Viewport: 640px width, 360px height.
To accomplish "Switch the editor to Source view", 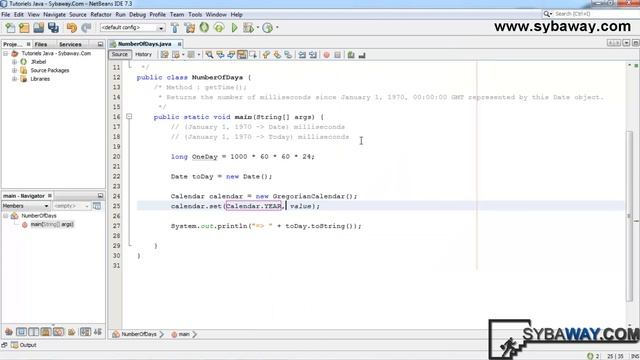I will click(x=120, y=54).
